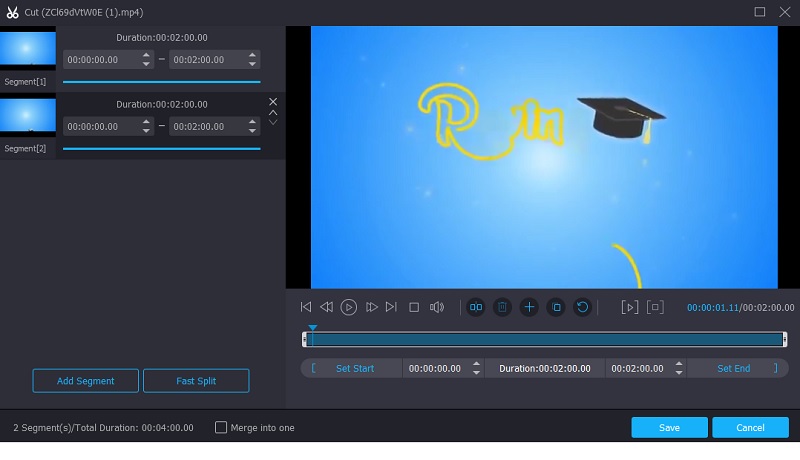
Task: Click the Add Segment button
Action: (85, 381)
